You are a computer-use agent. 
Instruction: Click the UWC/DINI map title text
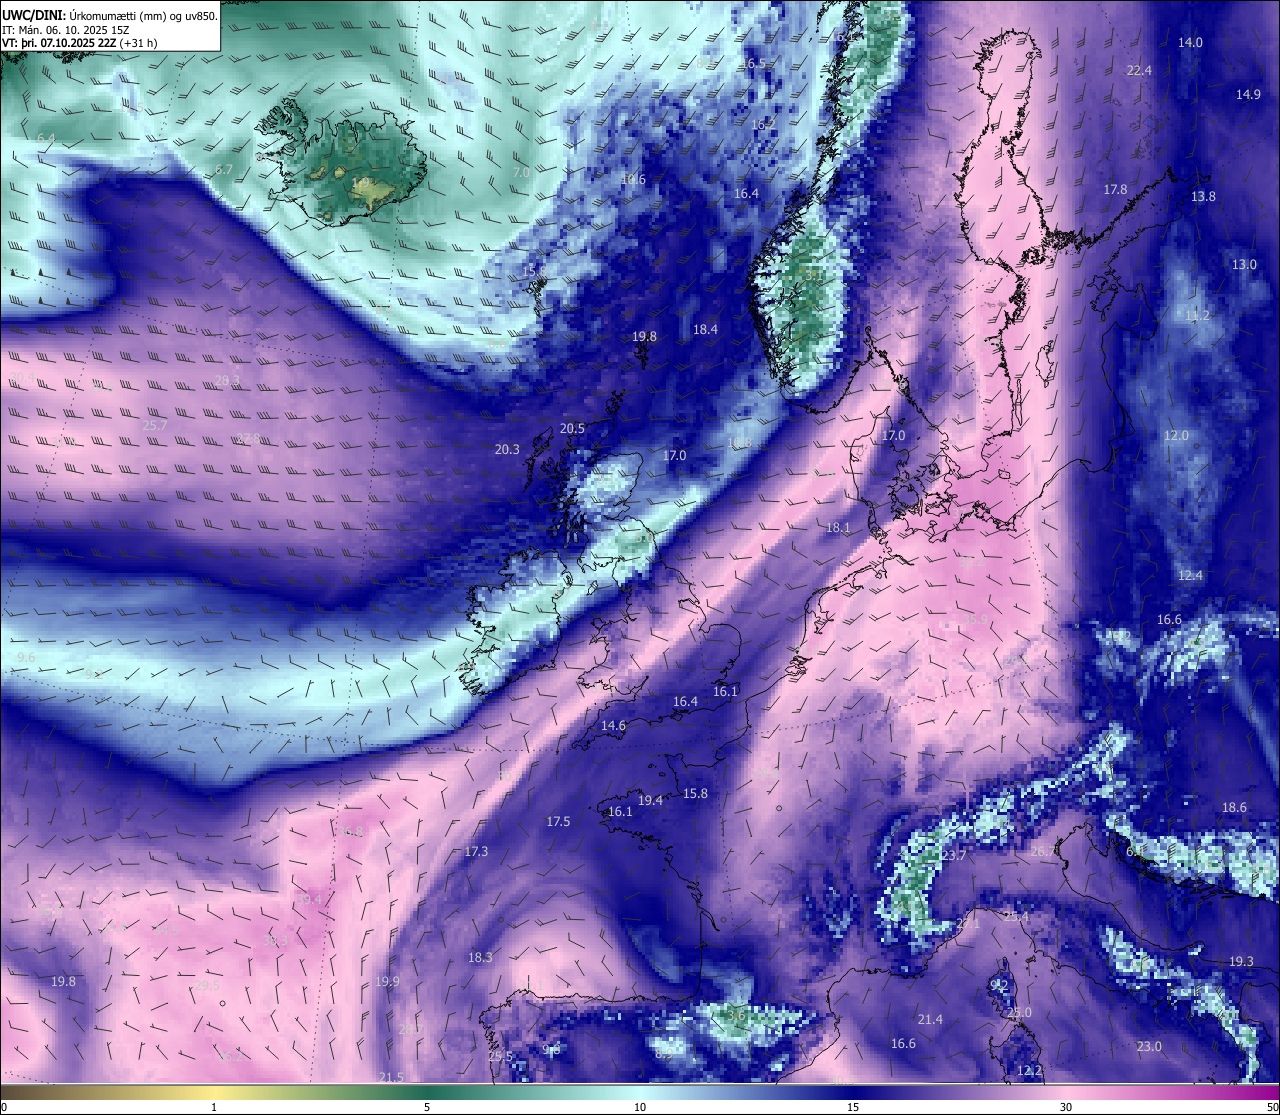110,16
